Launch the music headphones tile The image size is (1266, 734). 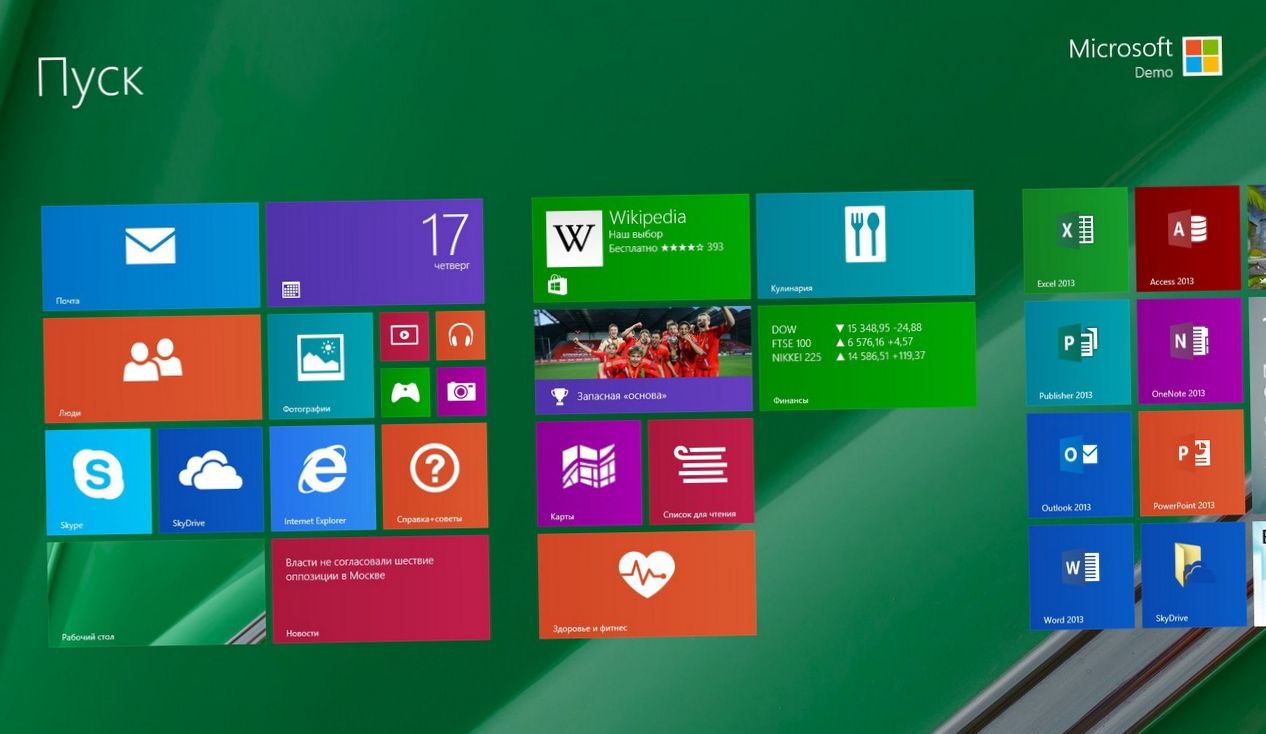click(x=460, y=335)
